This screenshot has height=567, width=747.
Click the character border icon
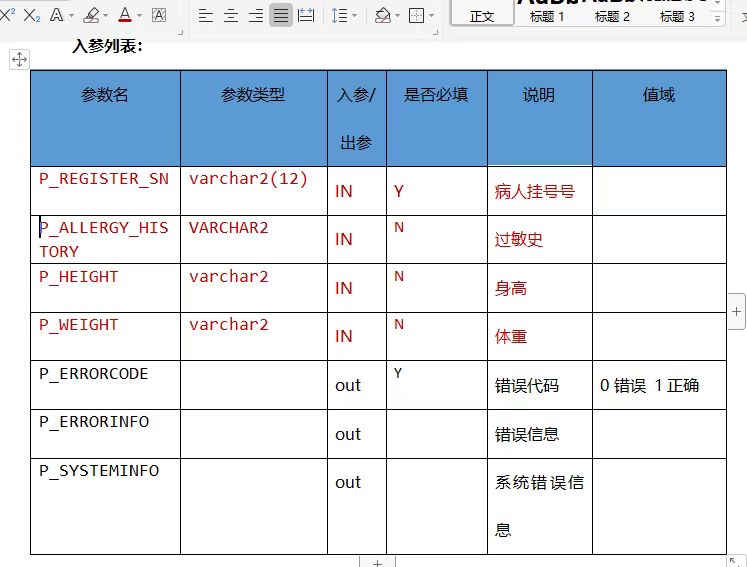click(159, 15)
